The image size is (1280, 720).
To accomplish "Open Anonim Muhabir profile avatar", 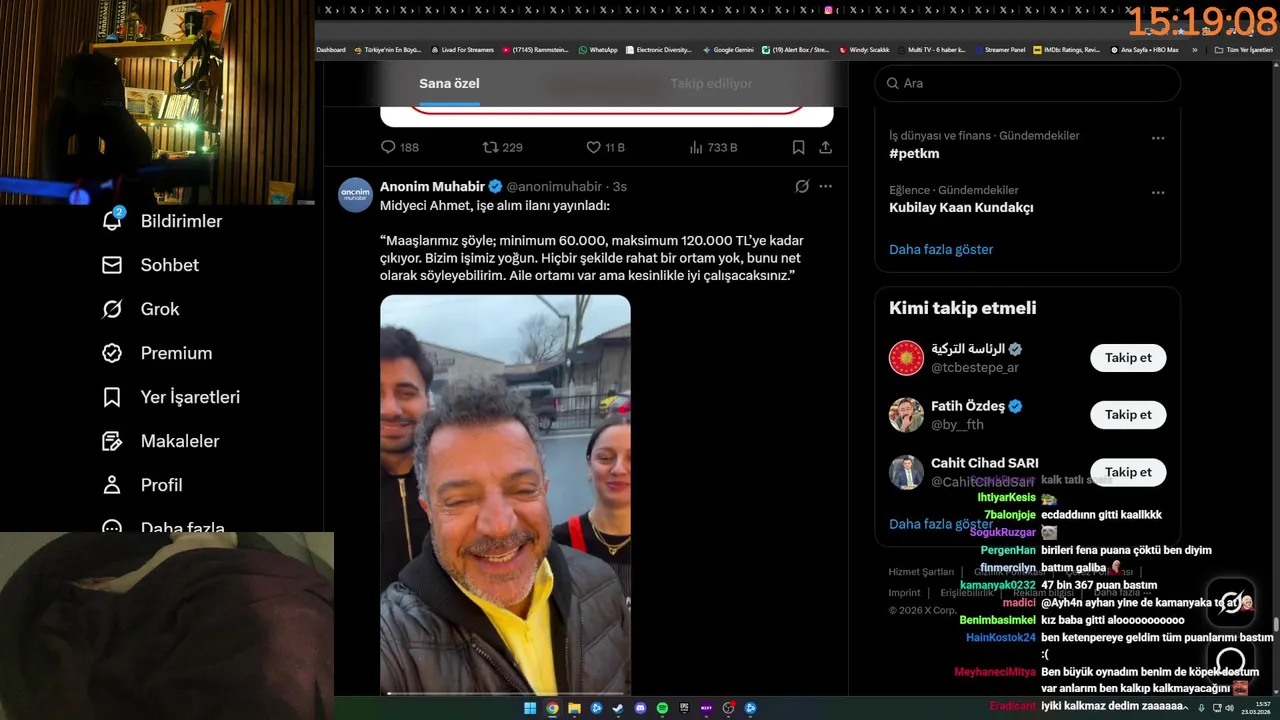I will [355, 195].
